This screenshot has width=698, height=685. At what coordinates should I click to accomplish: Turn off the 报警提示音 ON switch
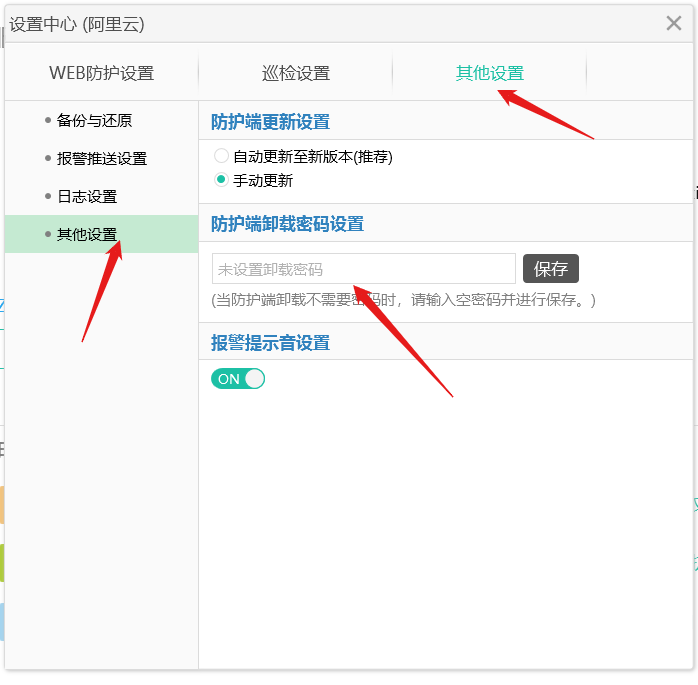pos(238,379)
